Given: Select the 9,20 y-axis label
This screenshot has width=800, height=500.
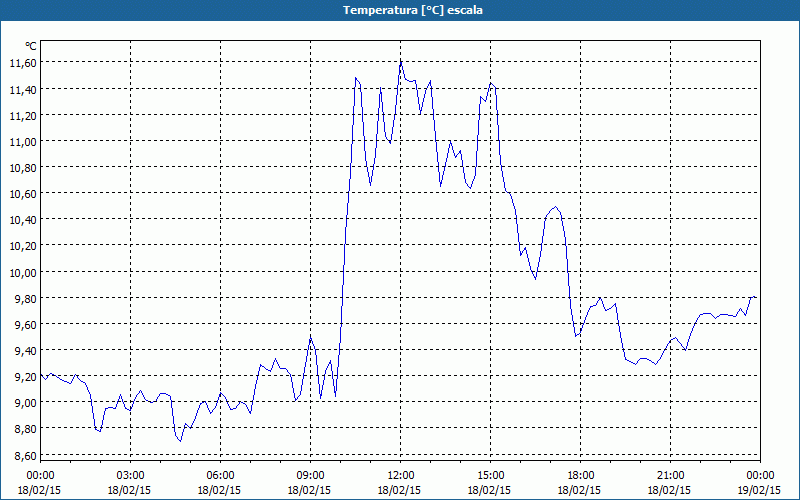Looking at the screenshot, I should point(26,377).
